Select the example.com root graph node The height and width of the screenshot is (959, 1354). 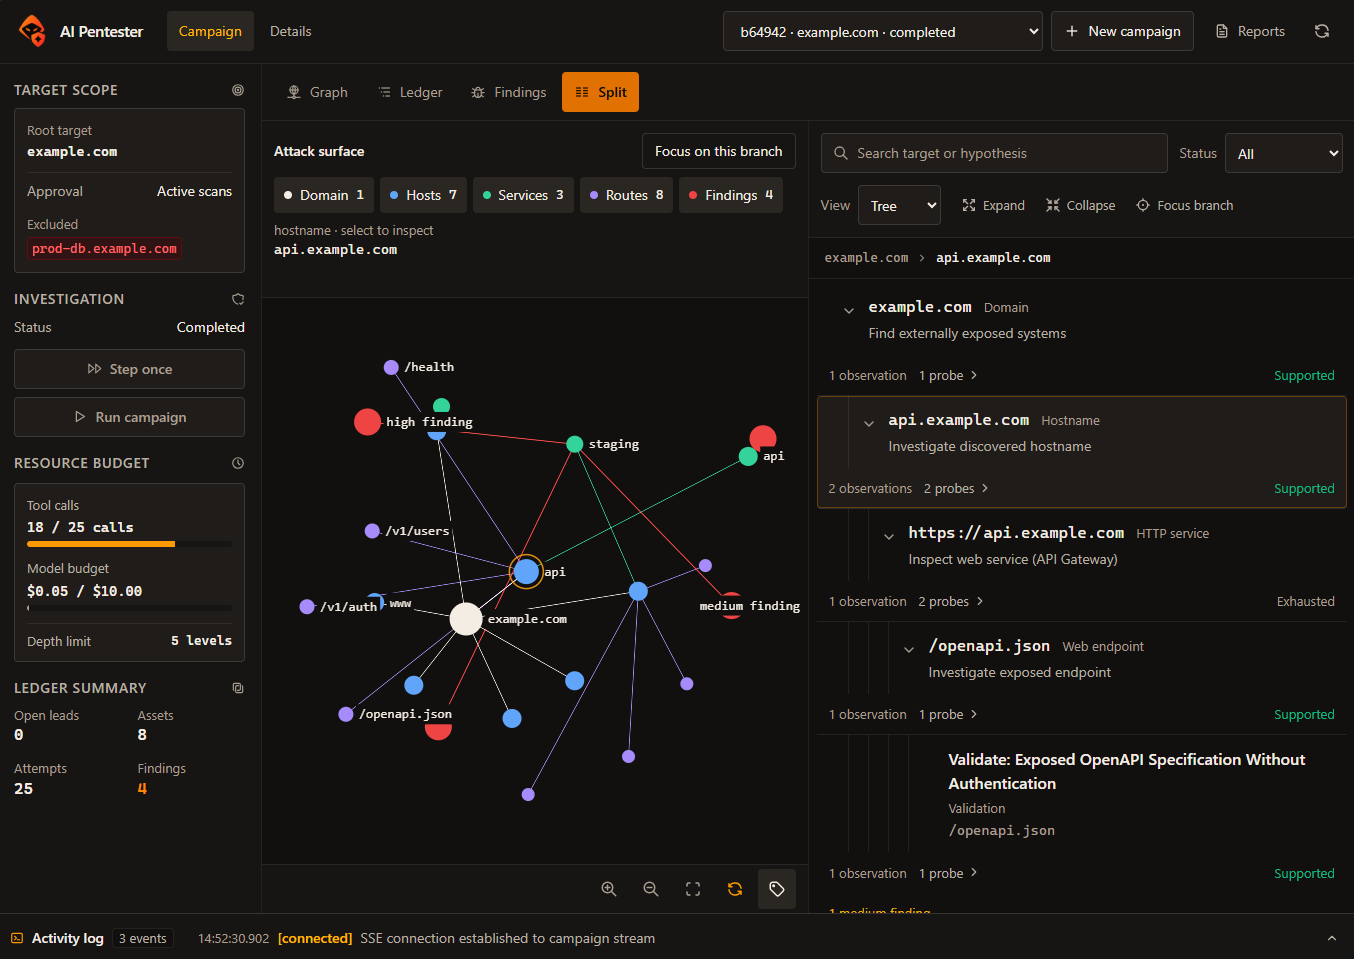coord(466,619)
